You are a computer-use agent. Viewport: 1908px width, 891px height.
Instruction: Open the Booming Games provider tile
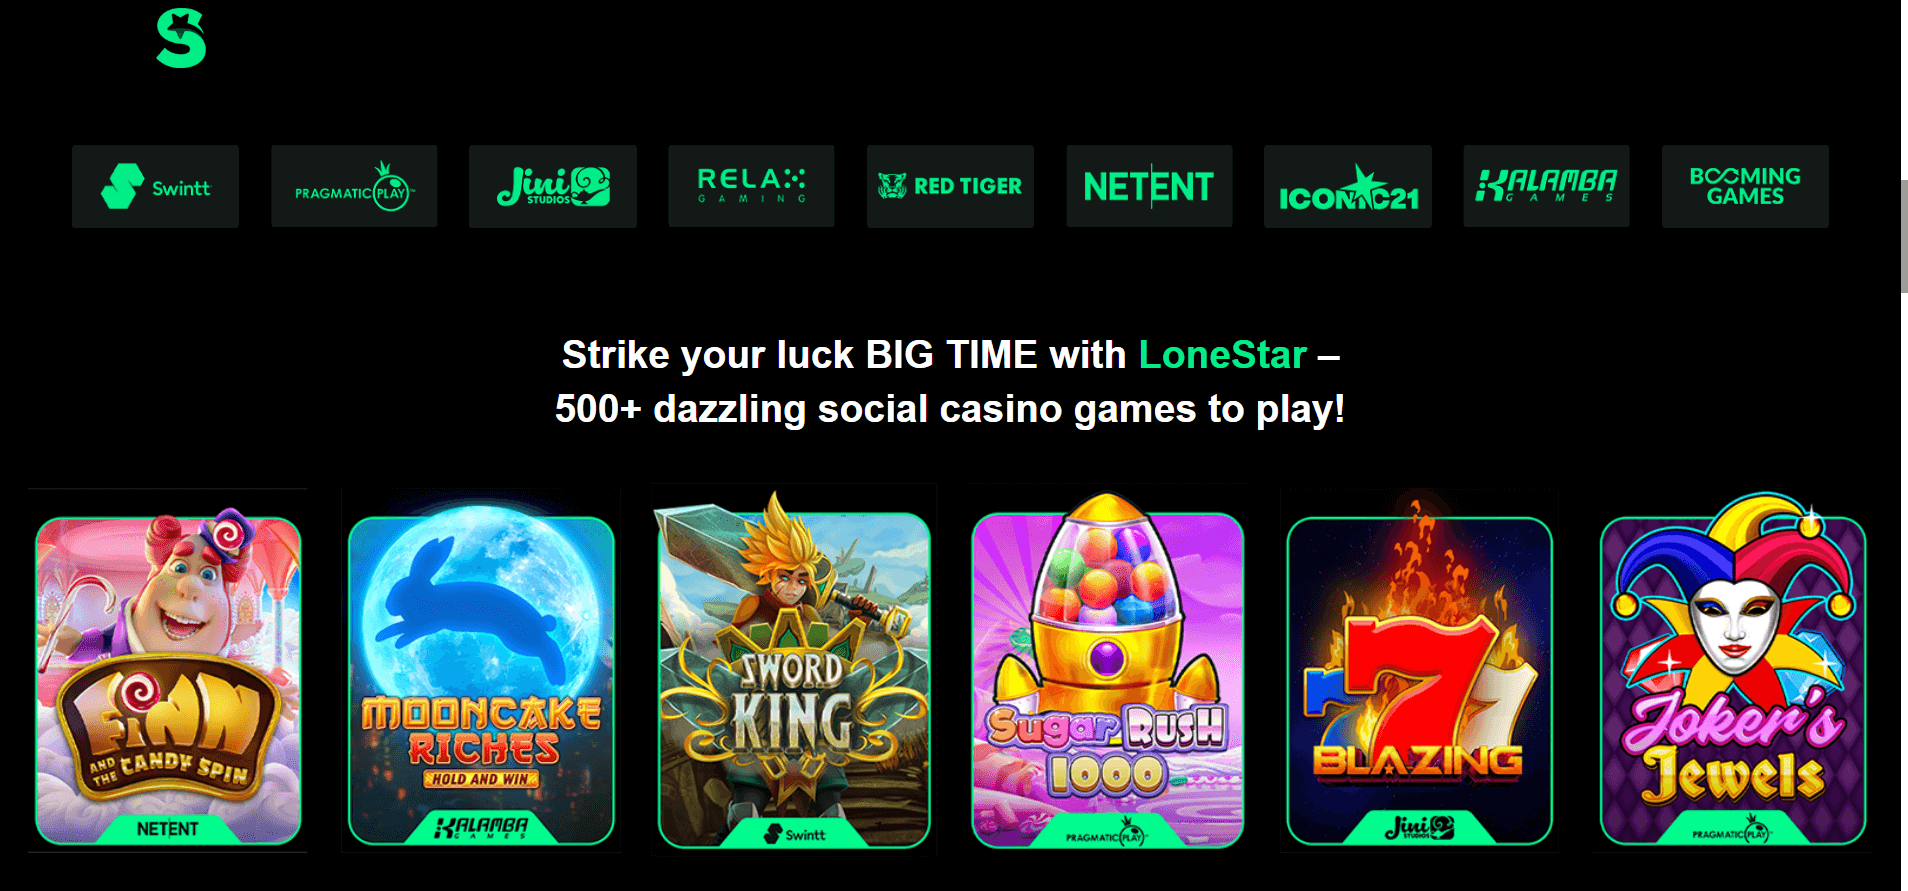(x=1745, y=186)
